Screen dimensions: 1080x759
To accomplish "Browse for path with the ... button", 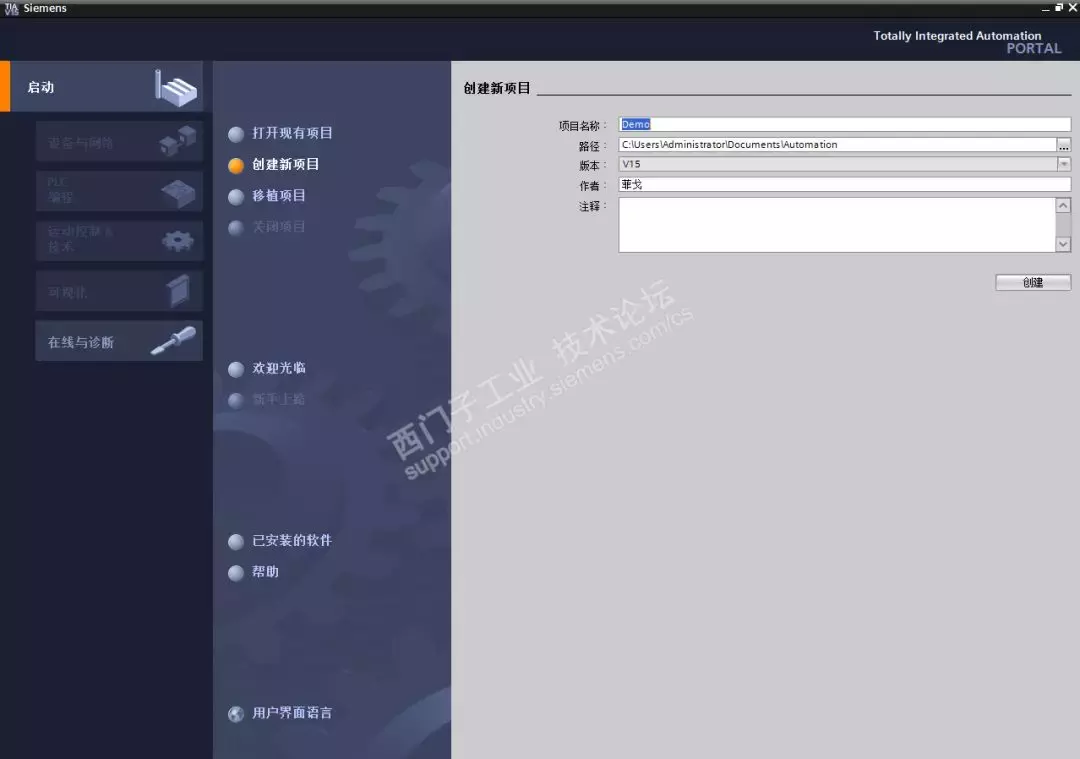I will tap(1064, 145).
